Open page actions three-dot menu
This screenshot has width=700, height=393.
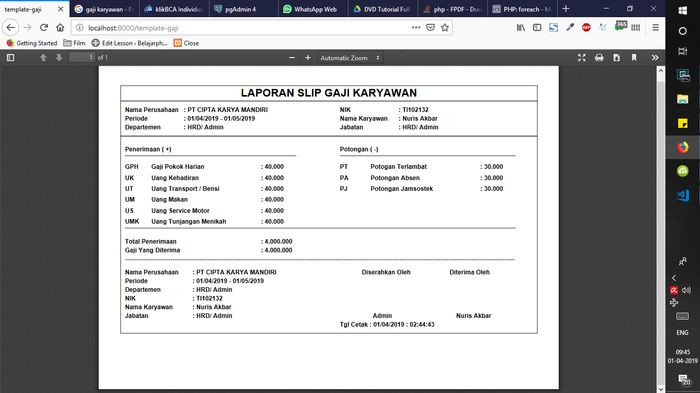coord(416,28)
